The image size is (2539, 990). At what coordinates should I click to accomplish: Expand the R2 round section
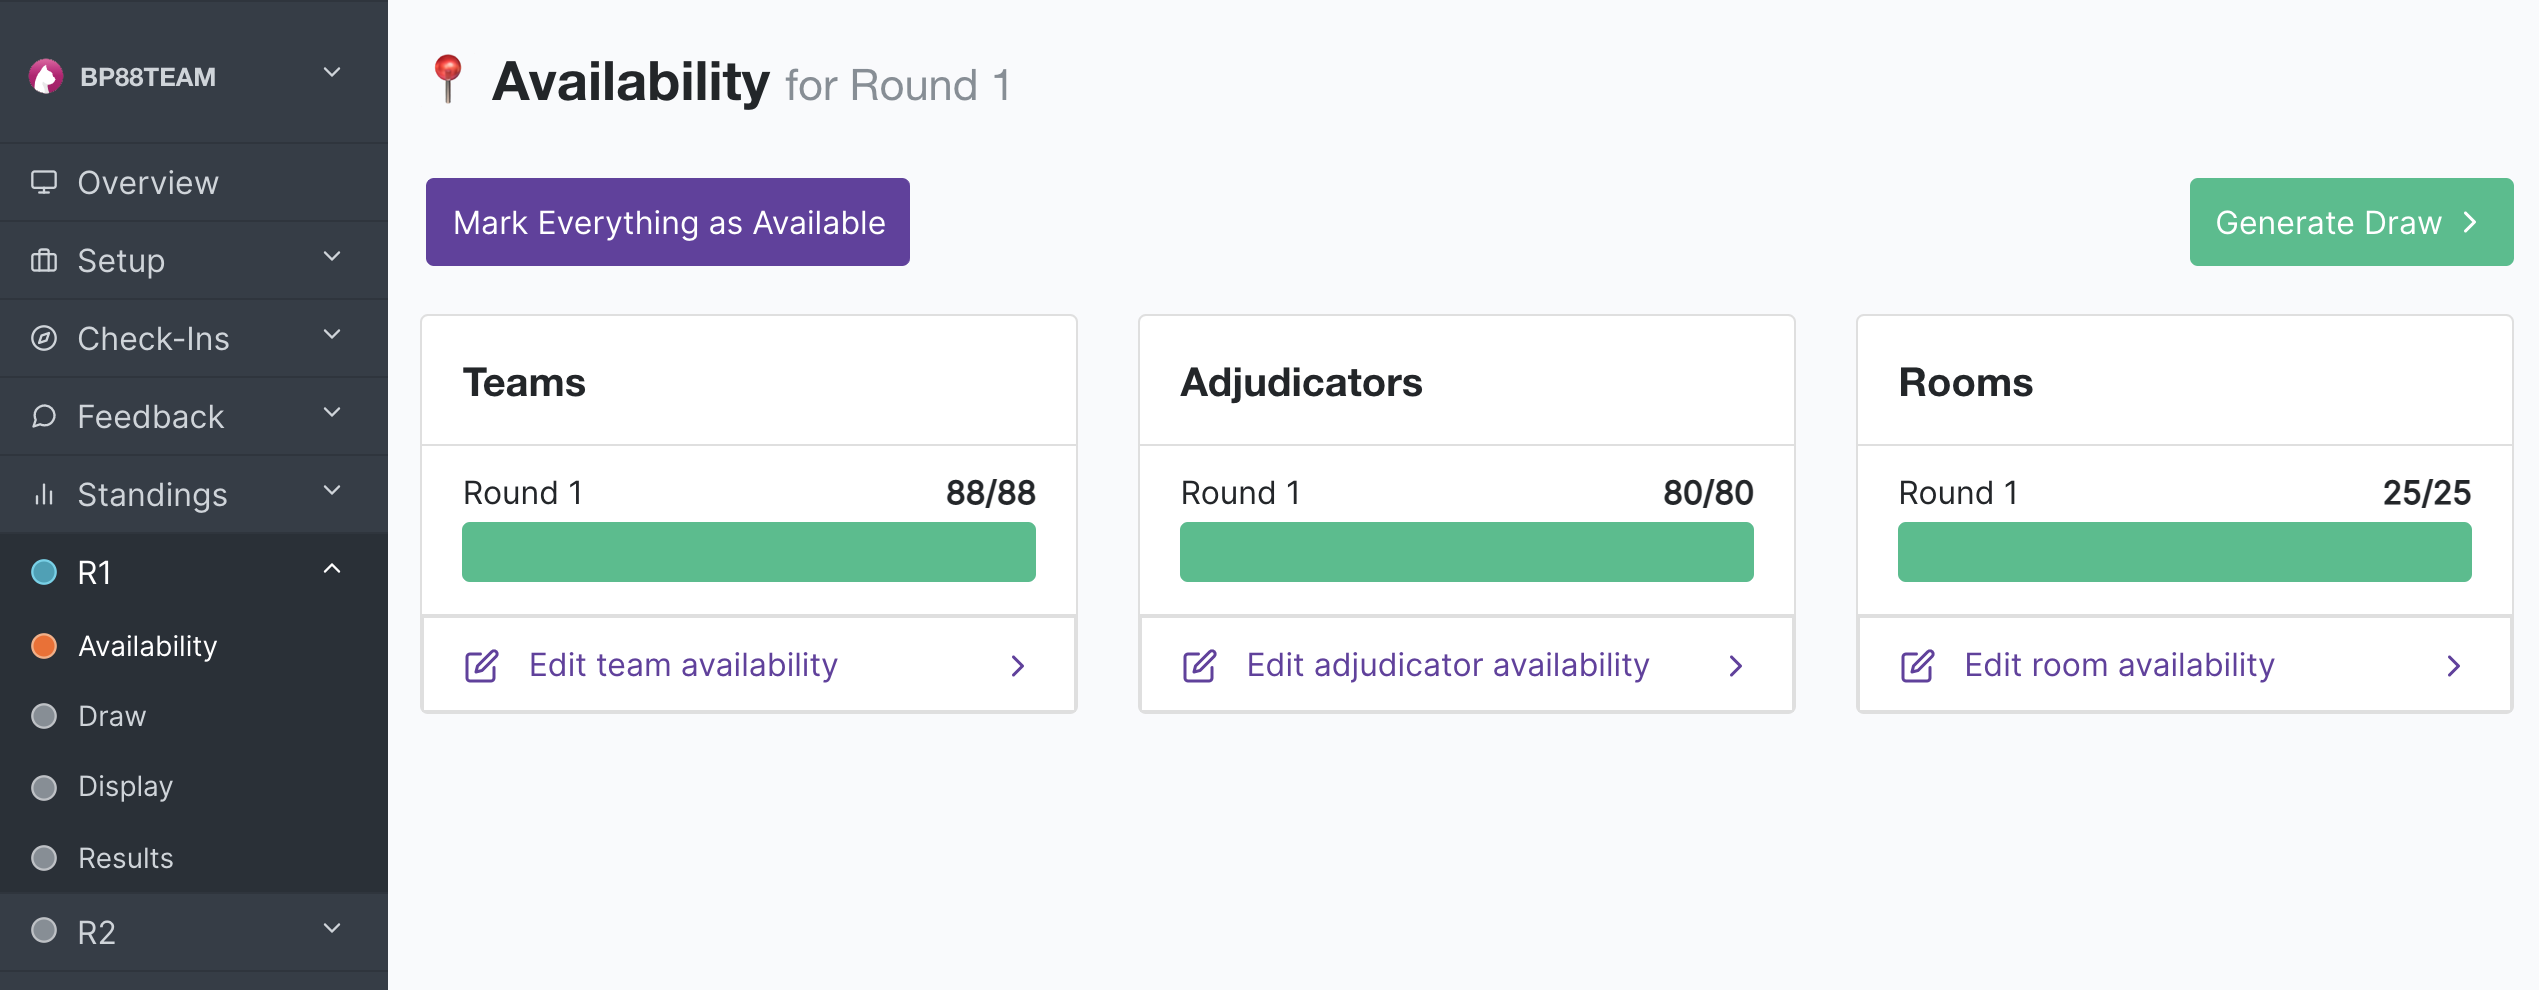point(332,928)
